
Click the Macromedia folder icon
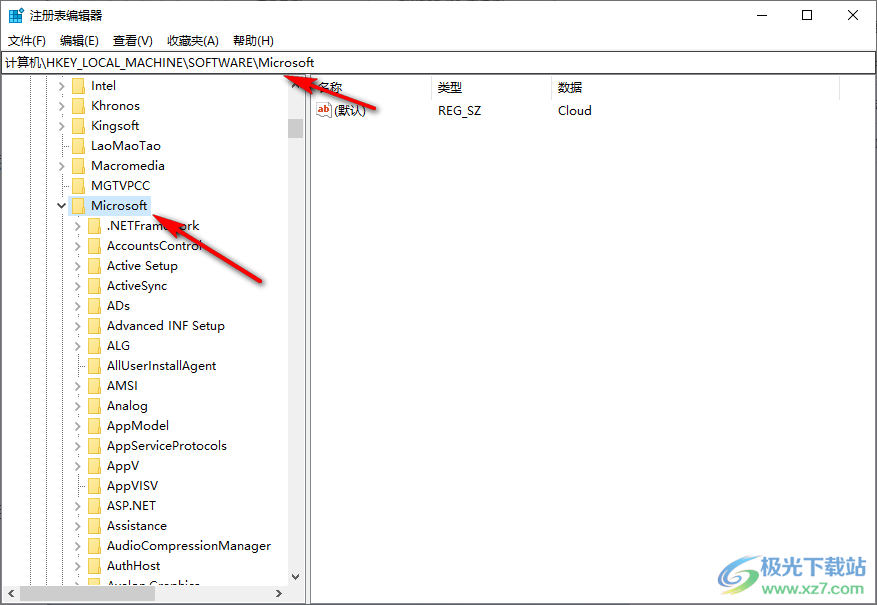coord(78,166)
